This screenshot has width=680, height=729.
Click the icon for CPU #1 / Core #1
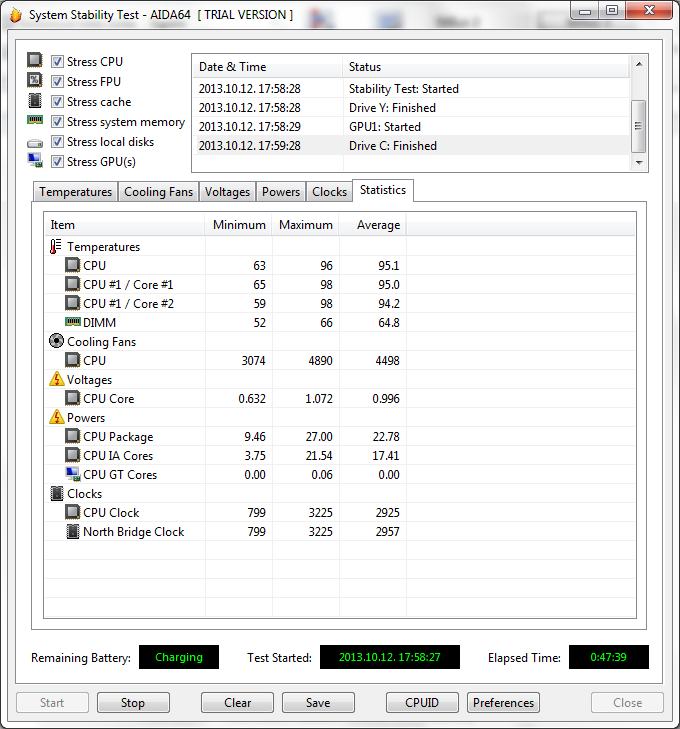point(72,284)
